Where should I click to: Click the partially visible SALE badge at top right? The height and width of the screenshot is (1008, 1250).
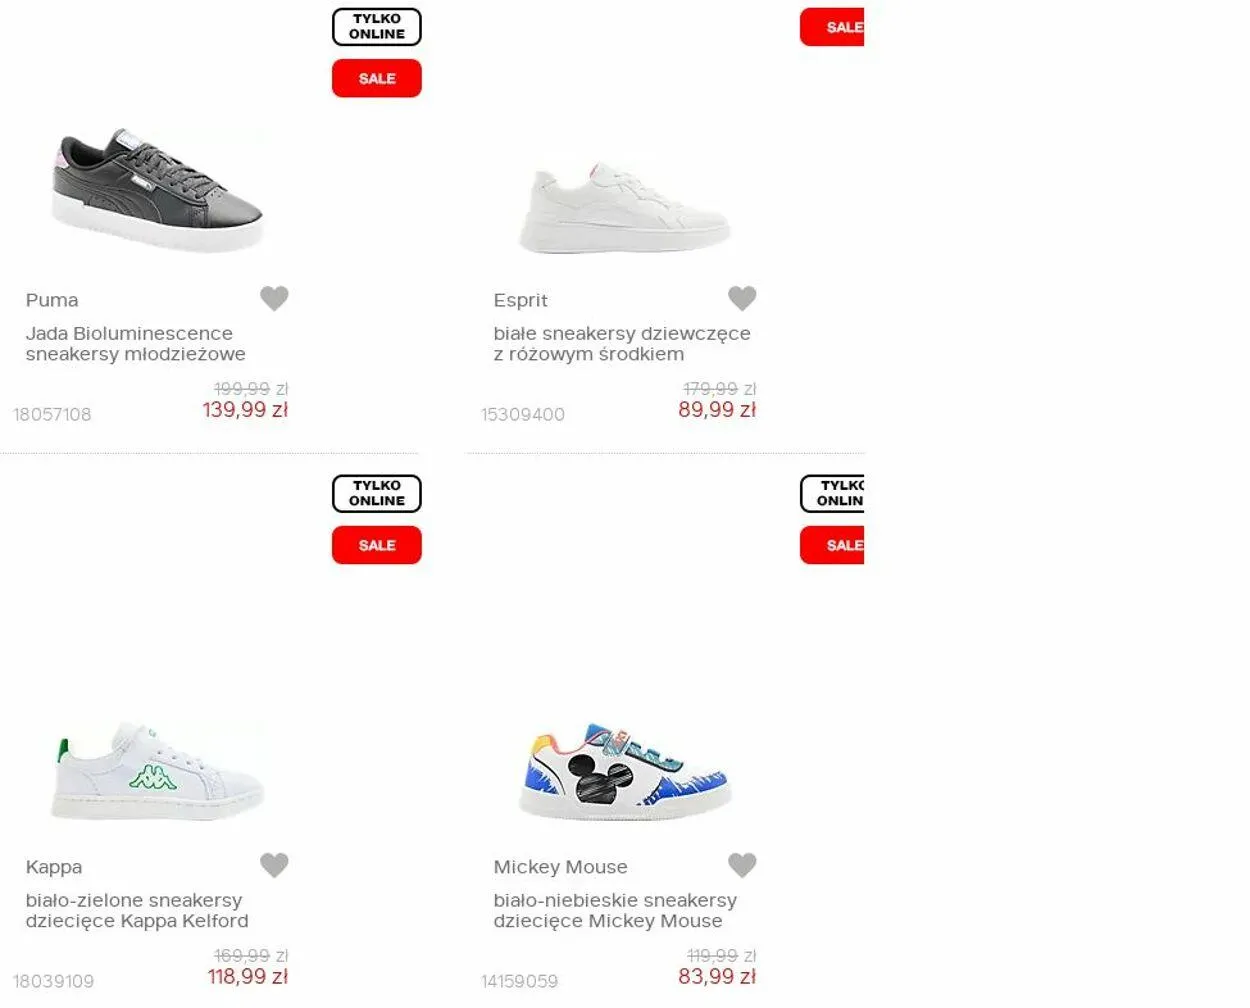[x=832, y=27]
